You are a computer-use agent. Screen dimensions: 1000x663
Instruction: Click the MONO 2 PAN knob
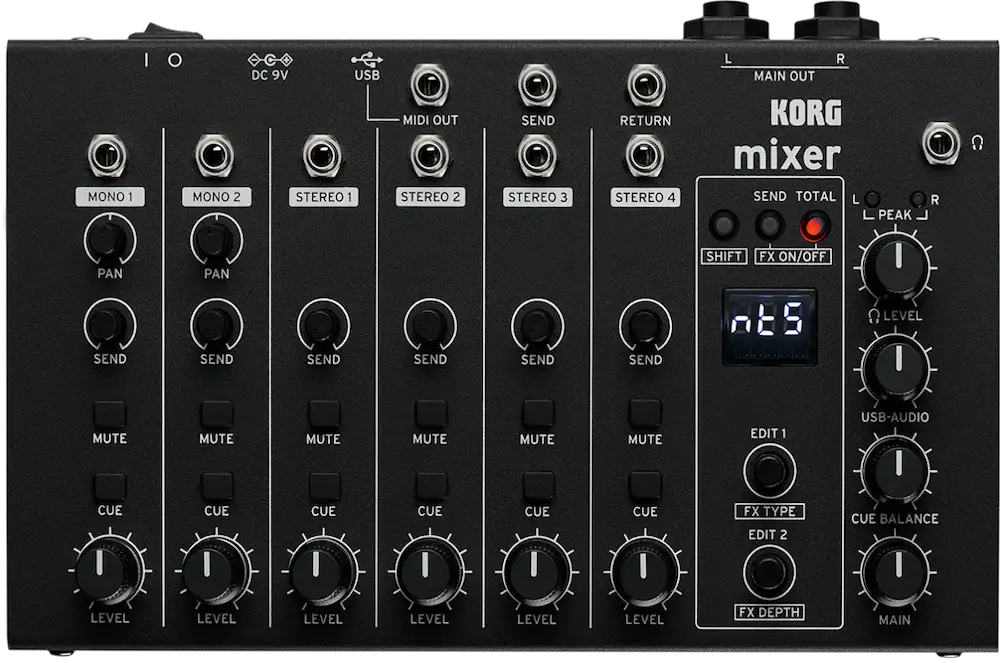[x=217, y=240]
